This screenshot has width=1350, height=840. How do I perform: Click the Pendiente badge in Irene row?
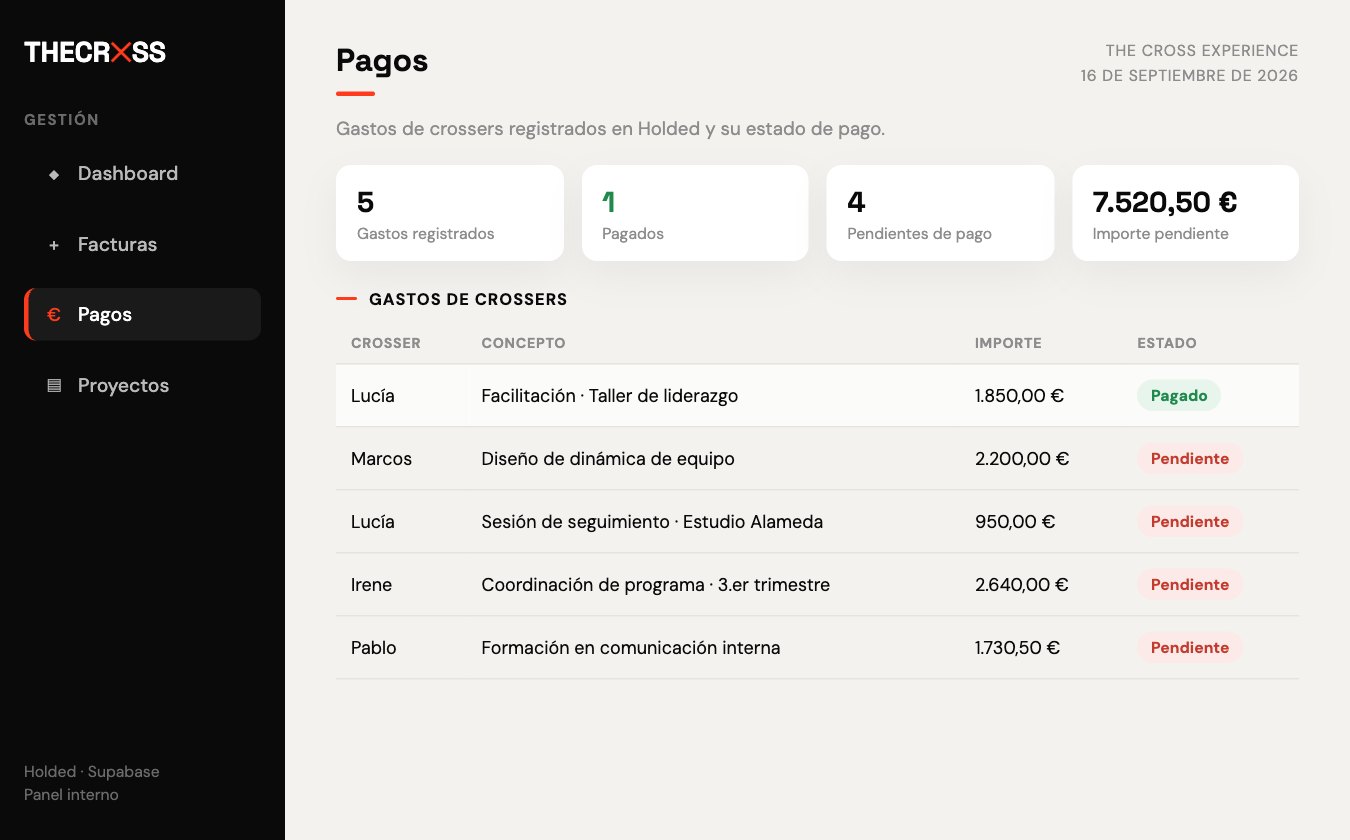1190,585
